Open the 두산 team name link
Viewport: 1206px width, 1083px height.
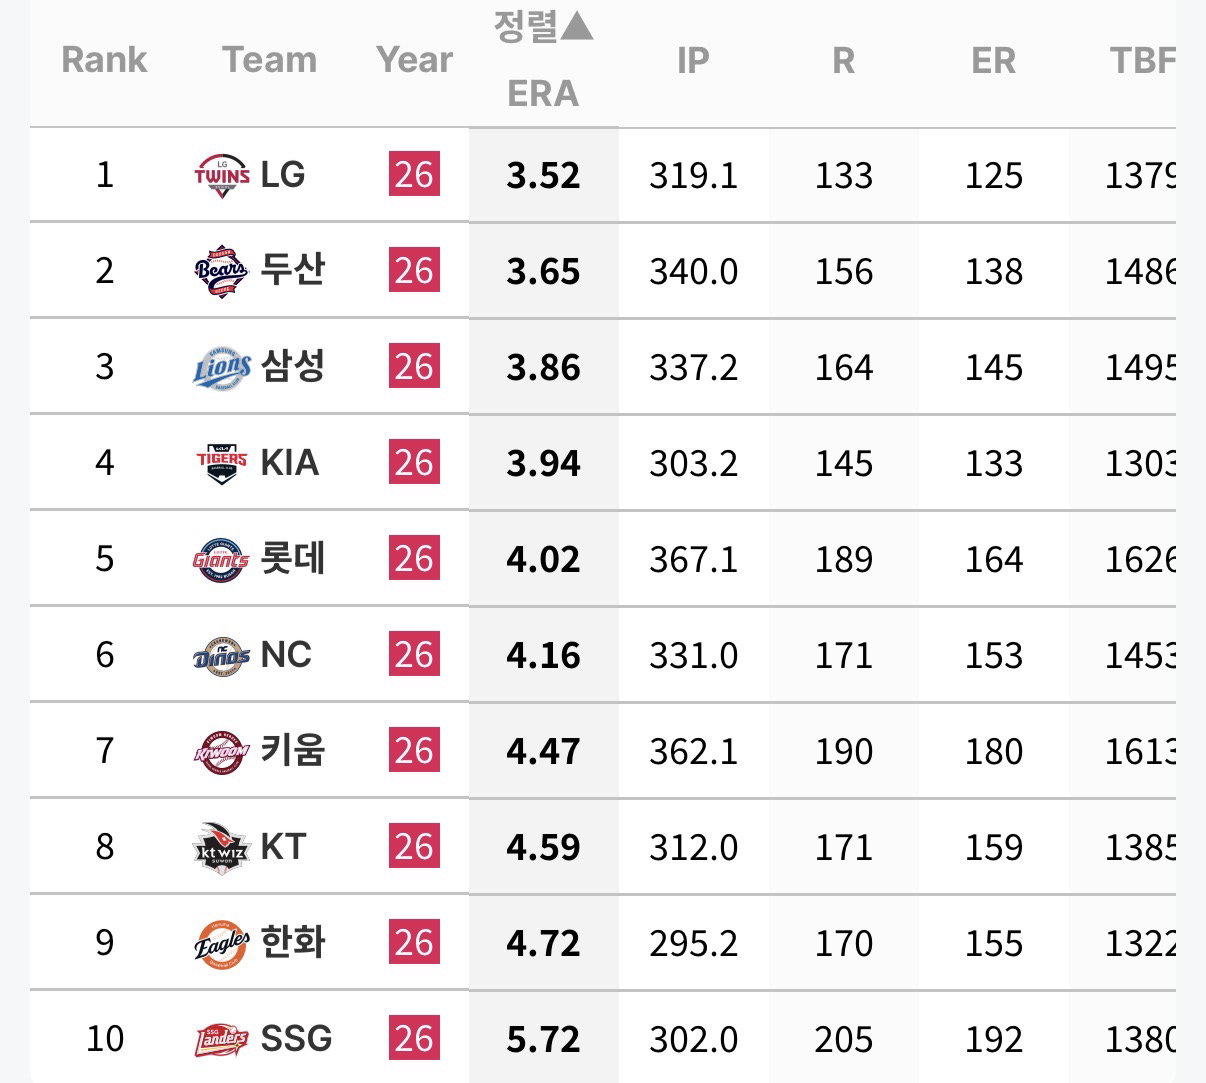pyautogui.click(x=293, y=270)
